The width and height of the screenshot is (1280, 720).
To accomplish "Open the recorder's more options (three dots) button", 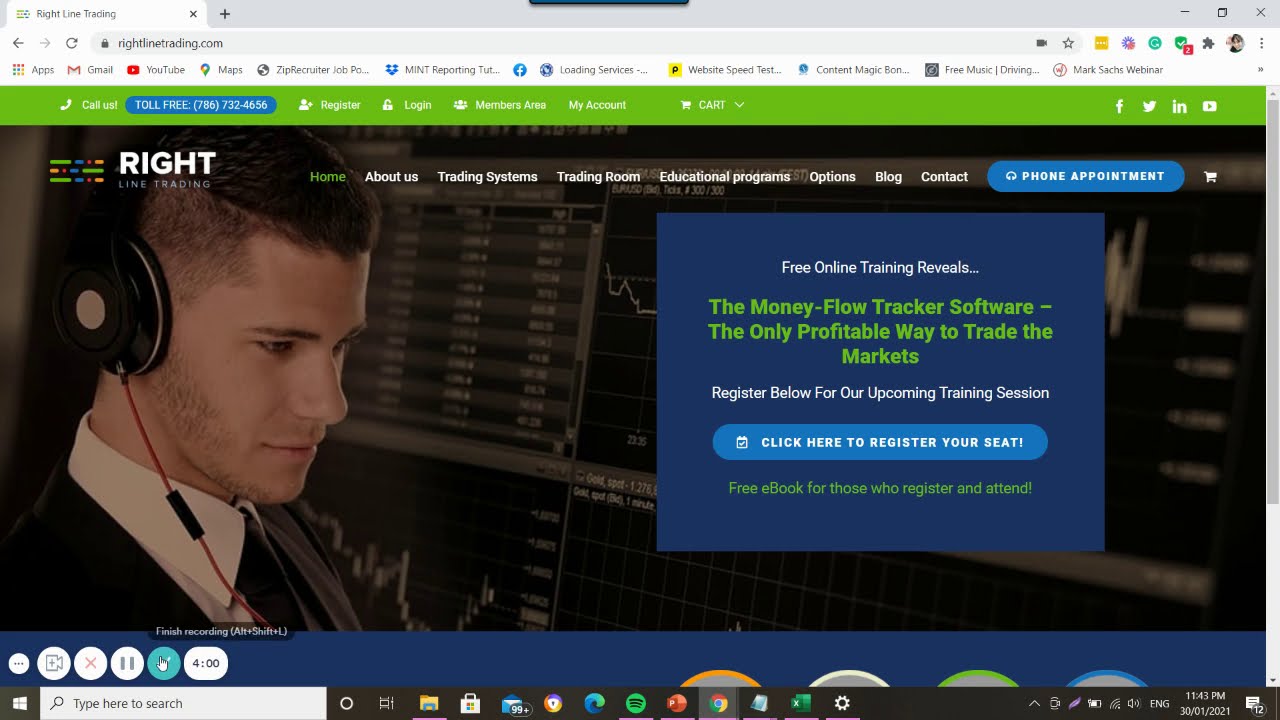I will pos(18,663).
